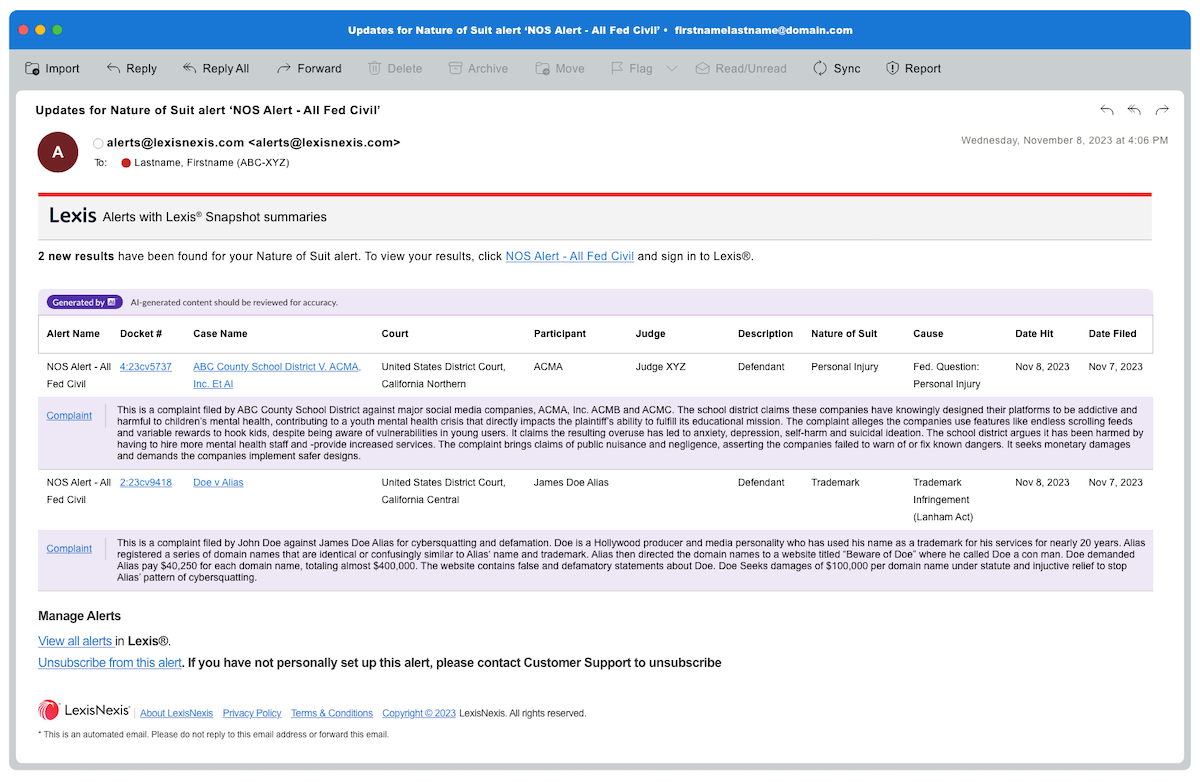Click 'Judge XYZ' cell

[x=661, y=367]
